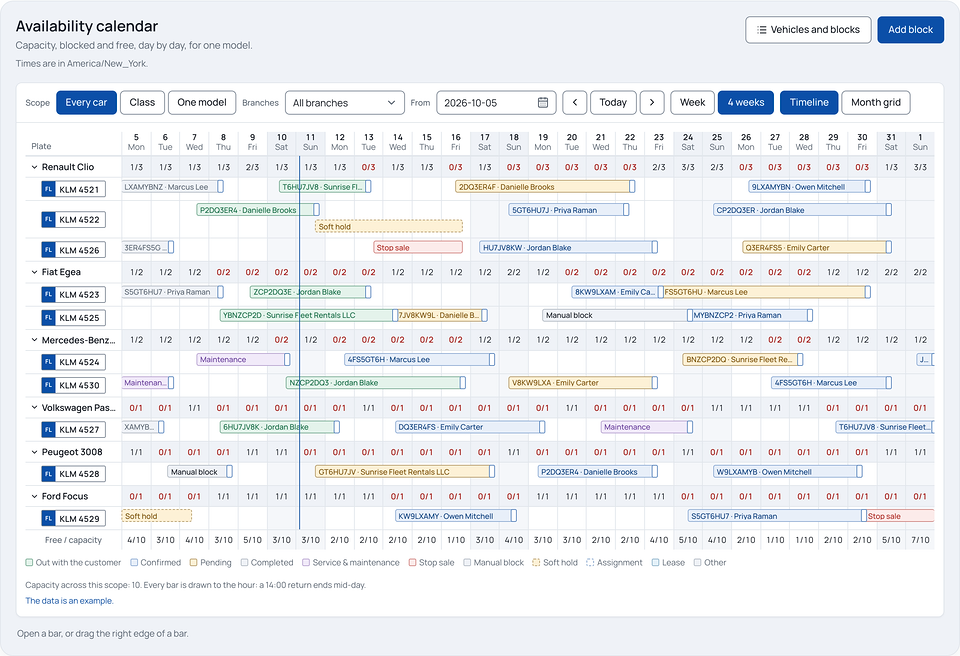
Task: Switch to the Timeline view
Action: (809, 102)
